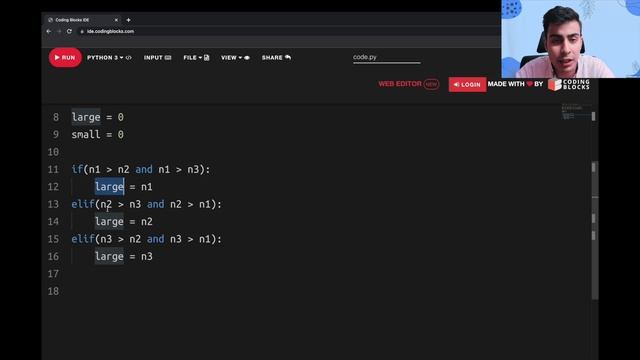
Task: Click 'large = n3' on line 16
Action: tap(124, 256)
